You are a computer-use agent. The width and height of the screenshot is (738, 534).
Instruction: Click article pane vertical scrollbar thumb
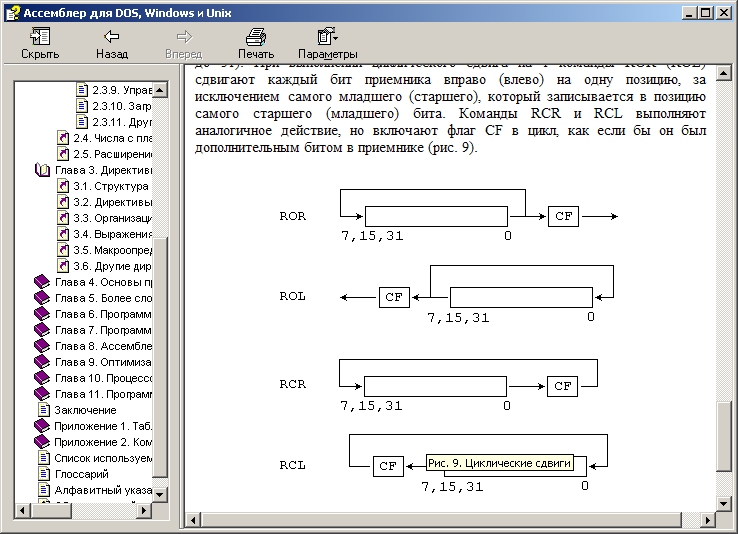723,437
